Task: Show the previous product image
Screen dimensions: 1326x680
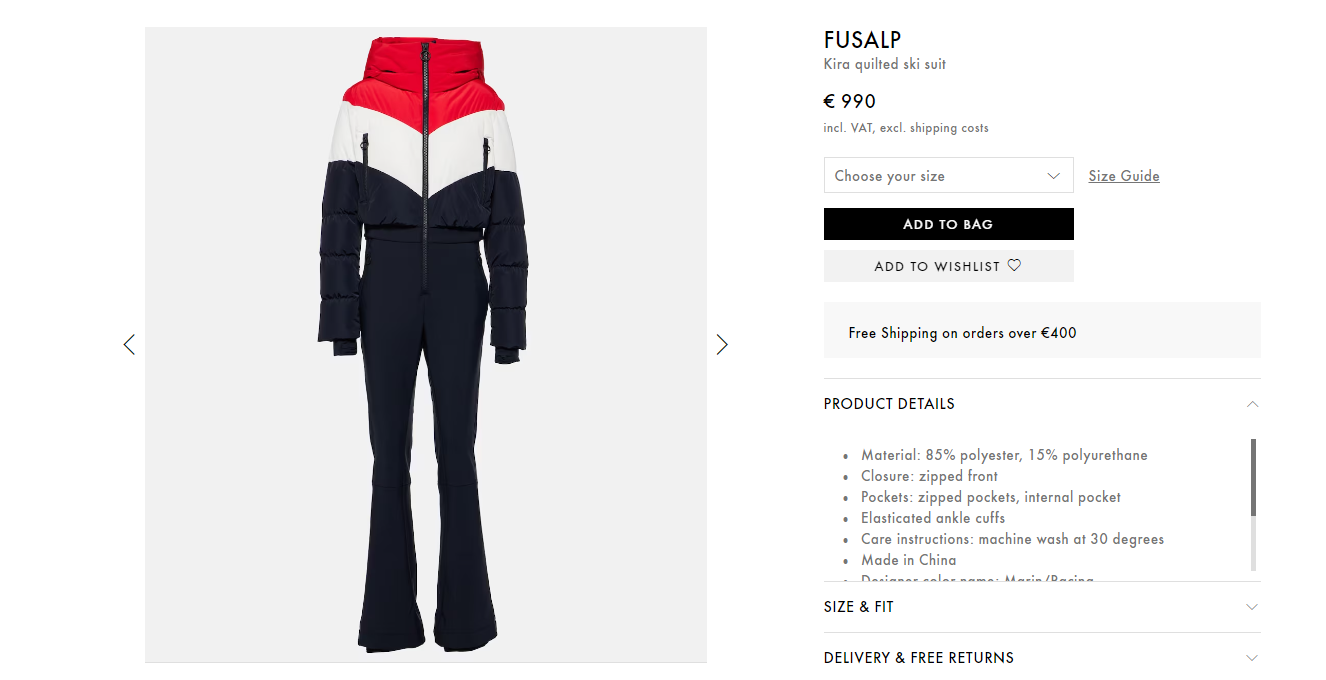Action: tap(129, 345)
